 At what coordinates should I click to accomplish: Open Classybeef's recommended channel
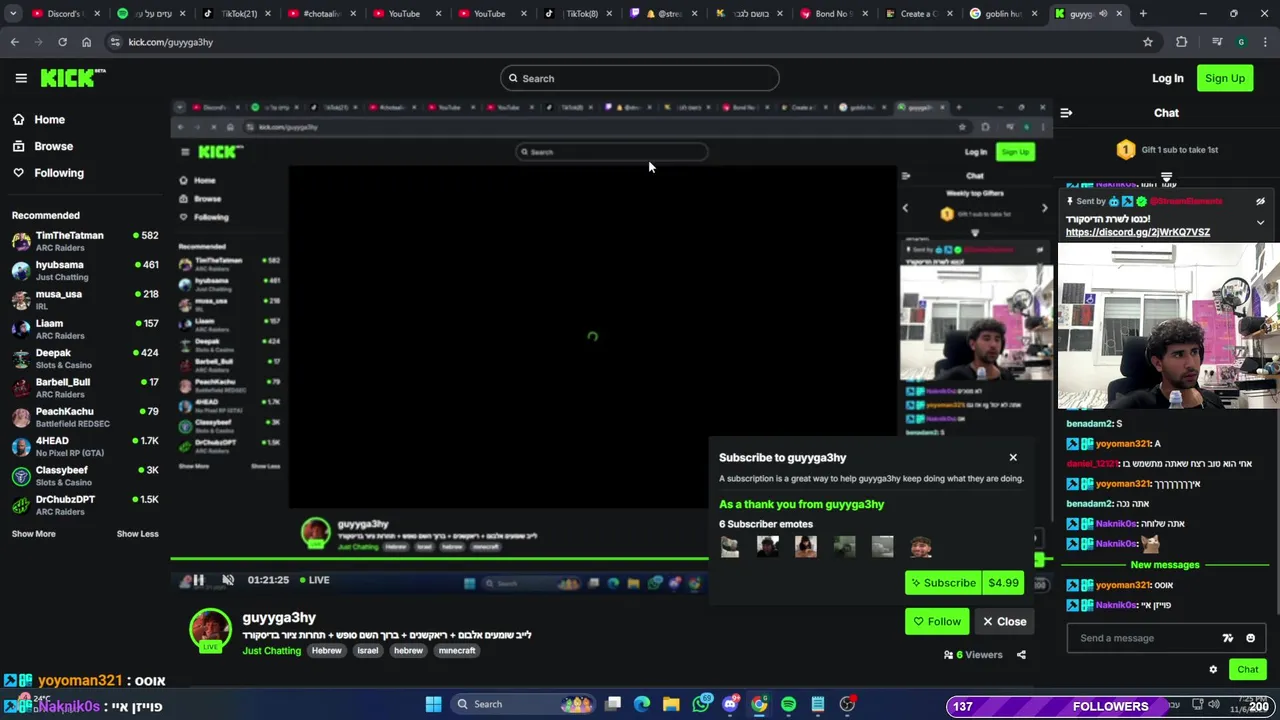click(85, 475)
